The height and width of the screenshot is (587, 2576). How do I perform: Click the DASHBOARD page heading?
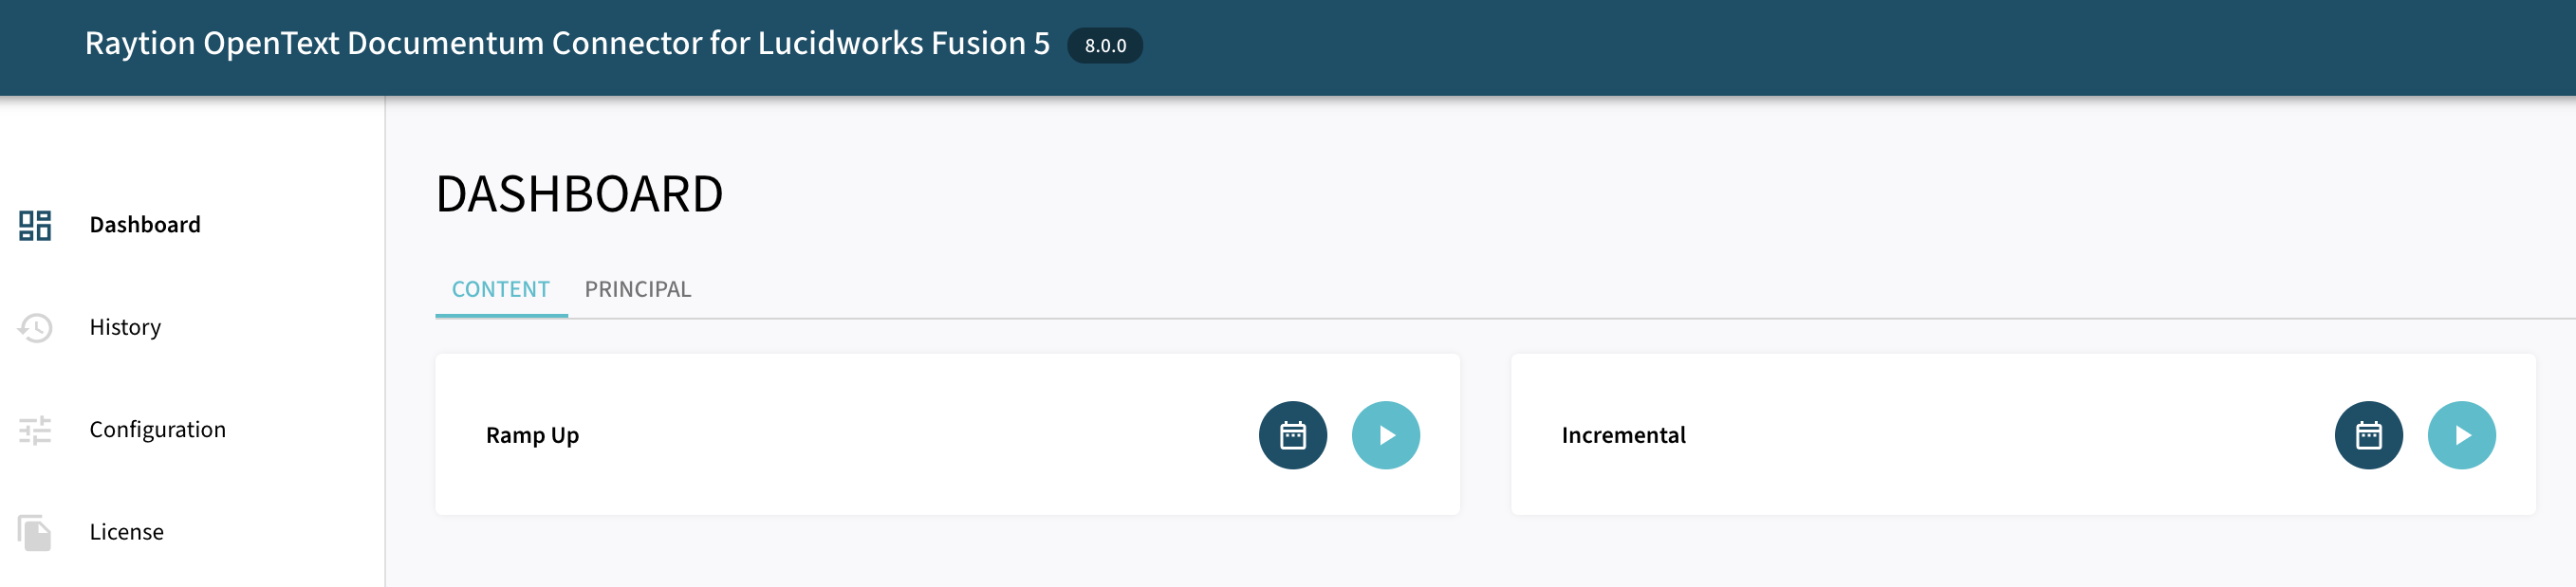click(x=580, y=193)
